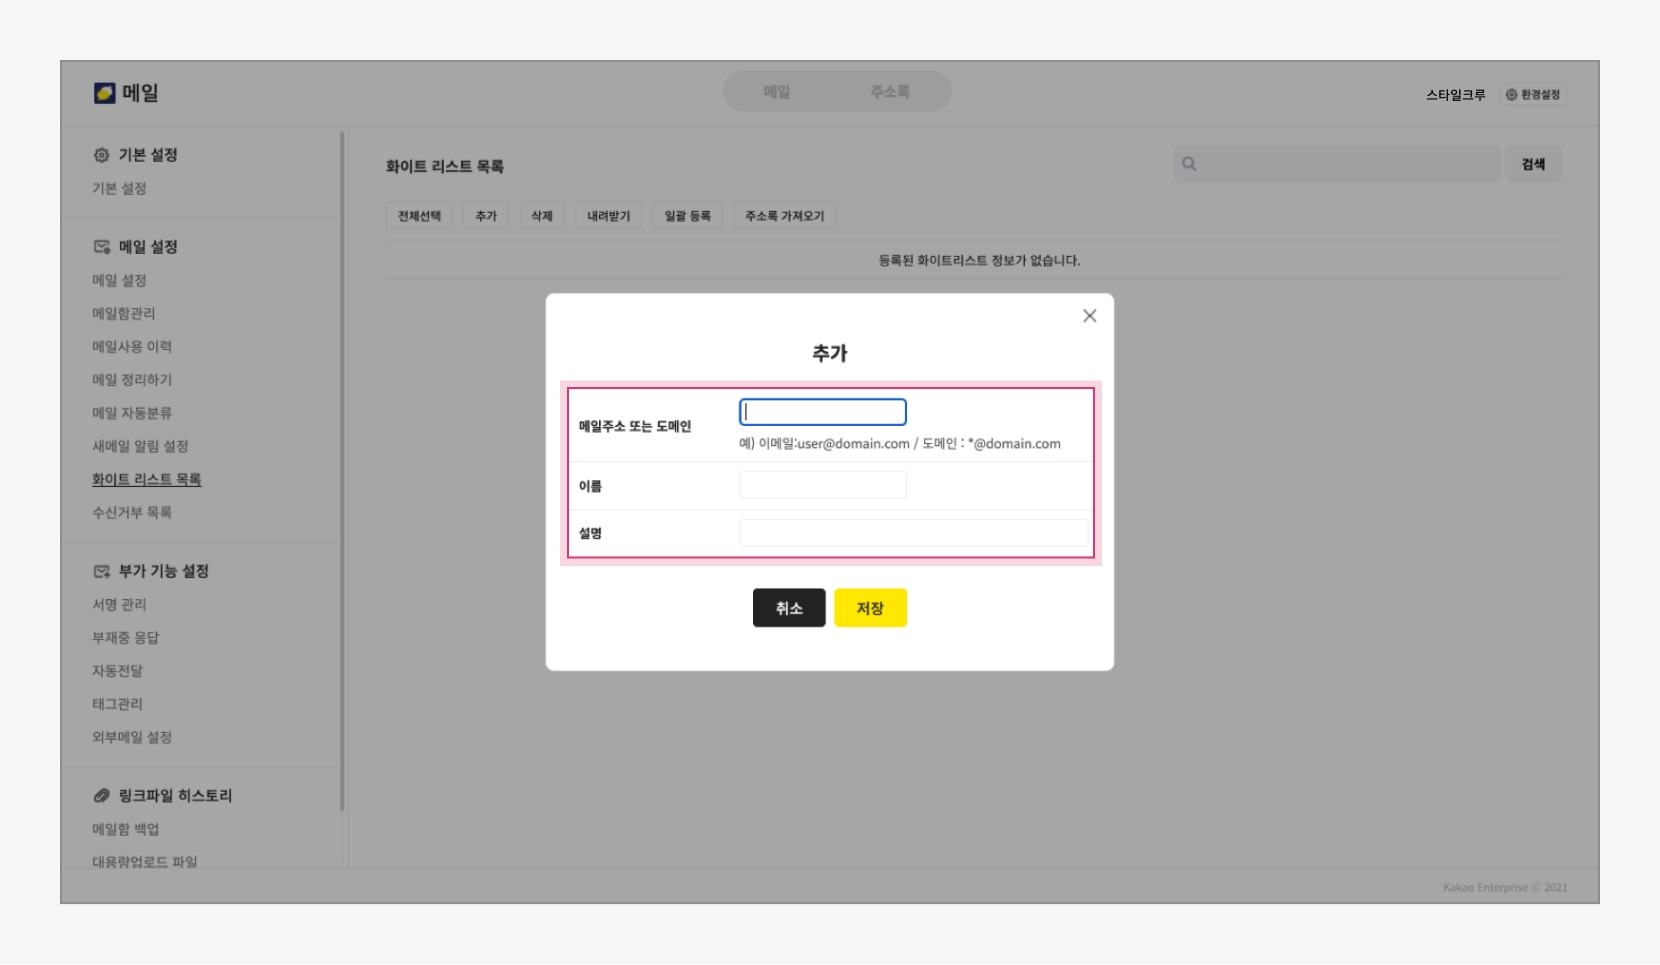Click the icon beside 부가 기능 설정 heading
Screen dimensions: 1660x965
coord(101,571)
